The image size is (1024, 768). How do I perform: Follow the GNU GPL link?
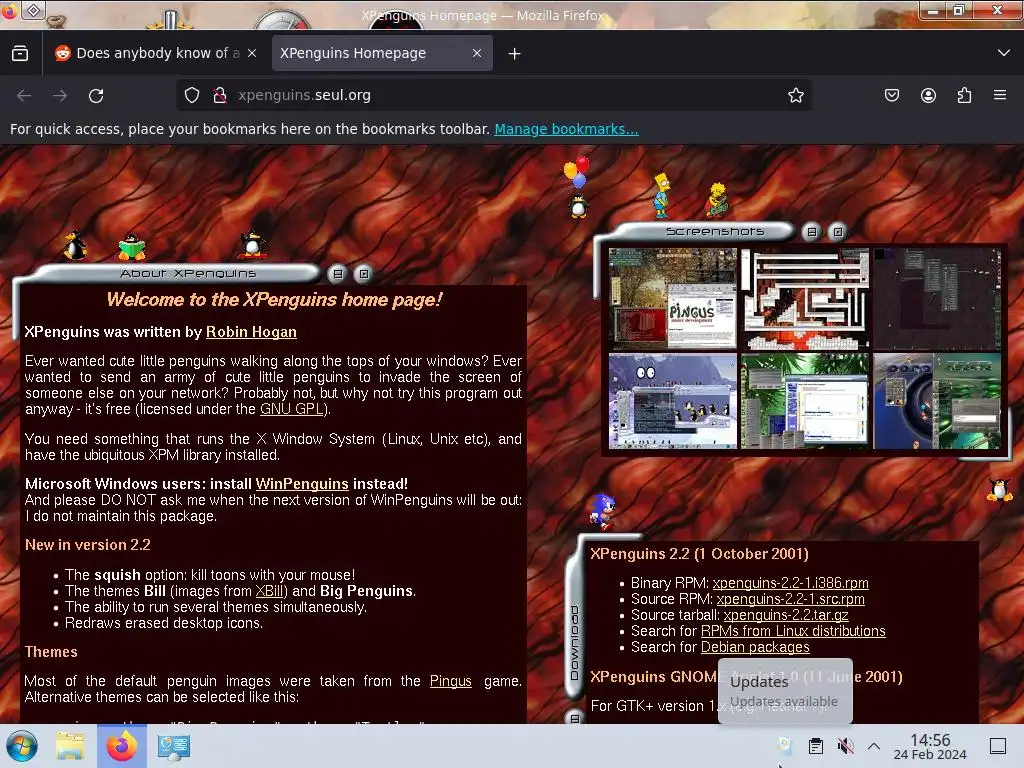click(292, 409)
